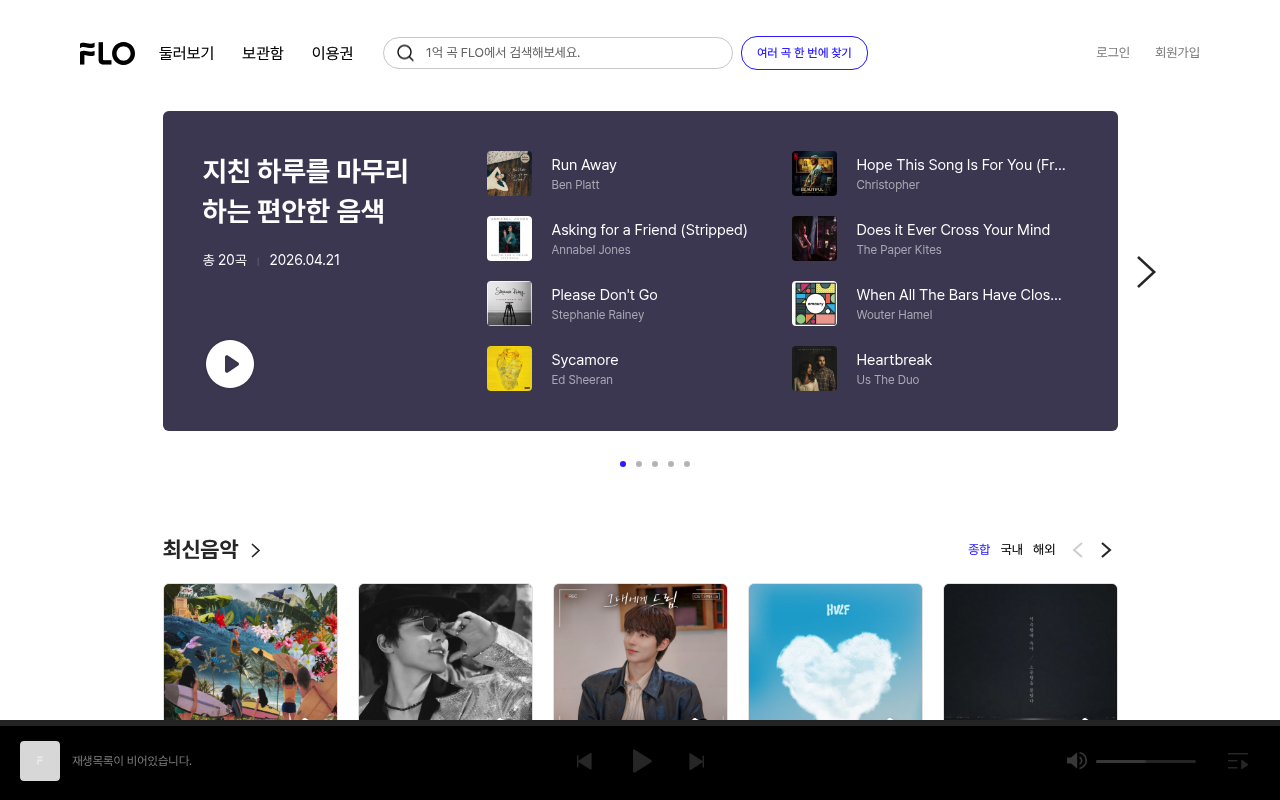The width and height of the screenshot is (1280, 800).
Task: Open the 이용권 menu
Action: (332, 53)
